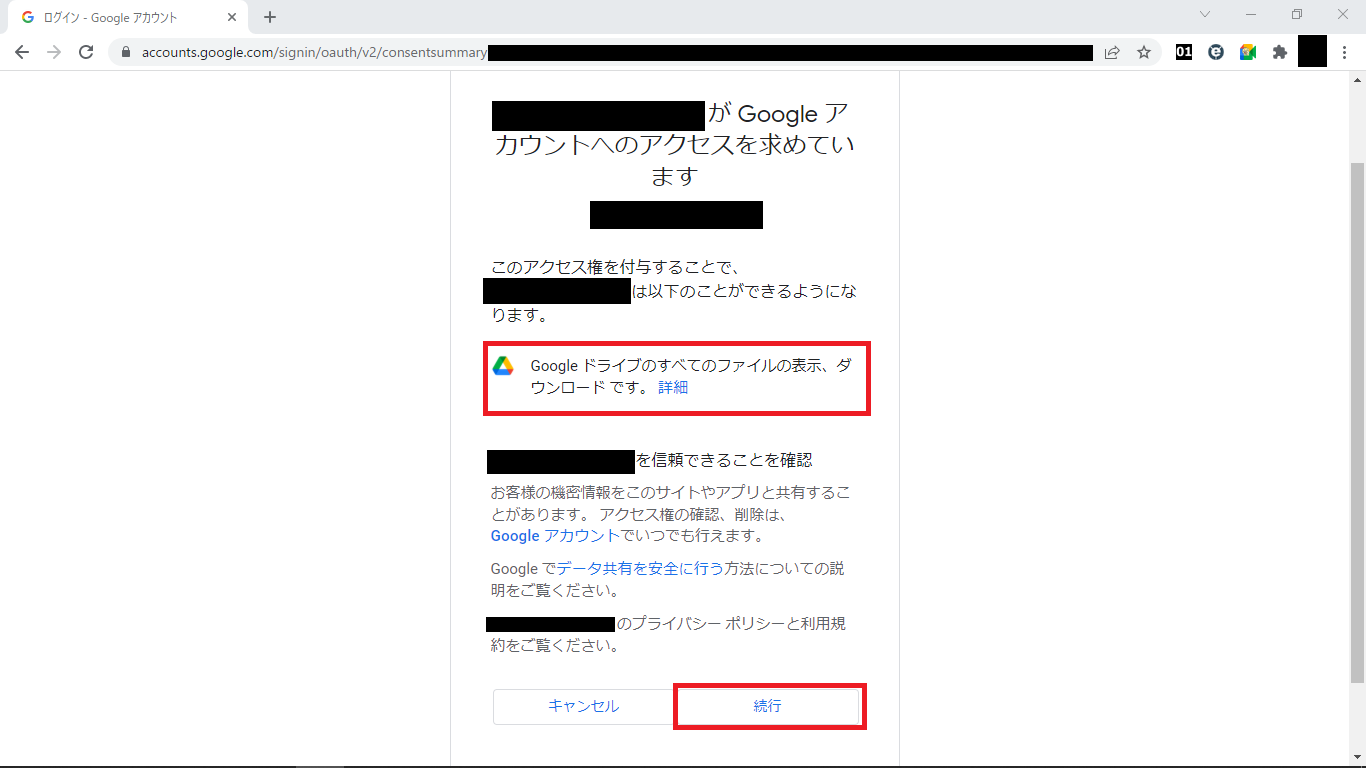The width and height of the screenshot is (1366, 768).
Task: Open the "01" browser extension
Action: point(1184,53)
